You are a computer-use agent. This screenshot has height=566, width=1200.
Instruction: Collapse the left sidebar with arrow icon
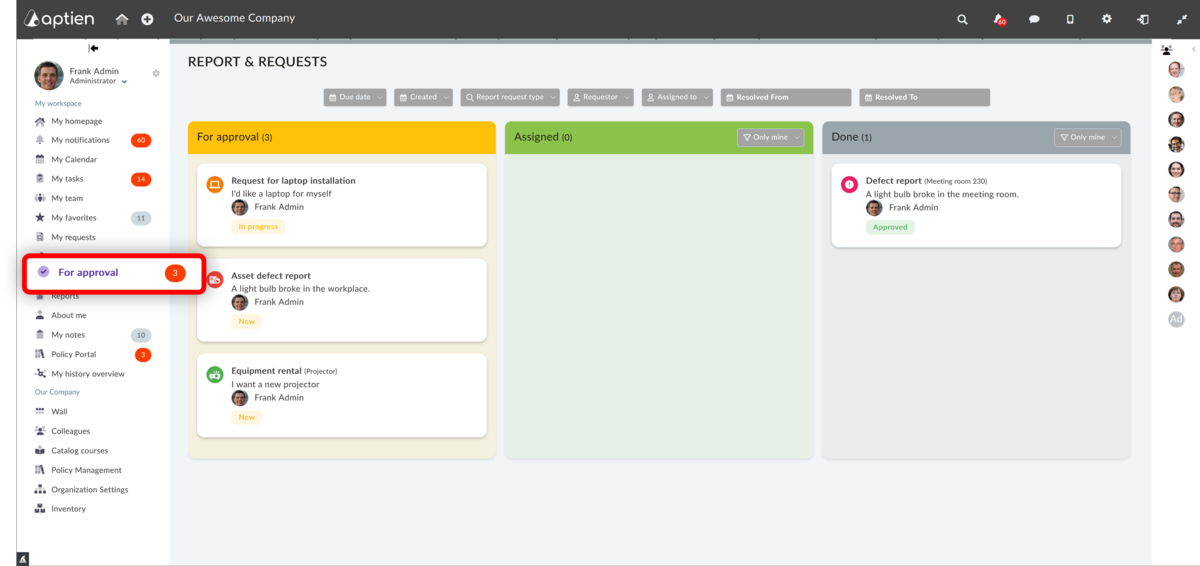pyautogui.click(x=93, y=48)
